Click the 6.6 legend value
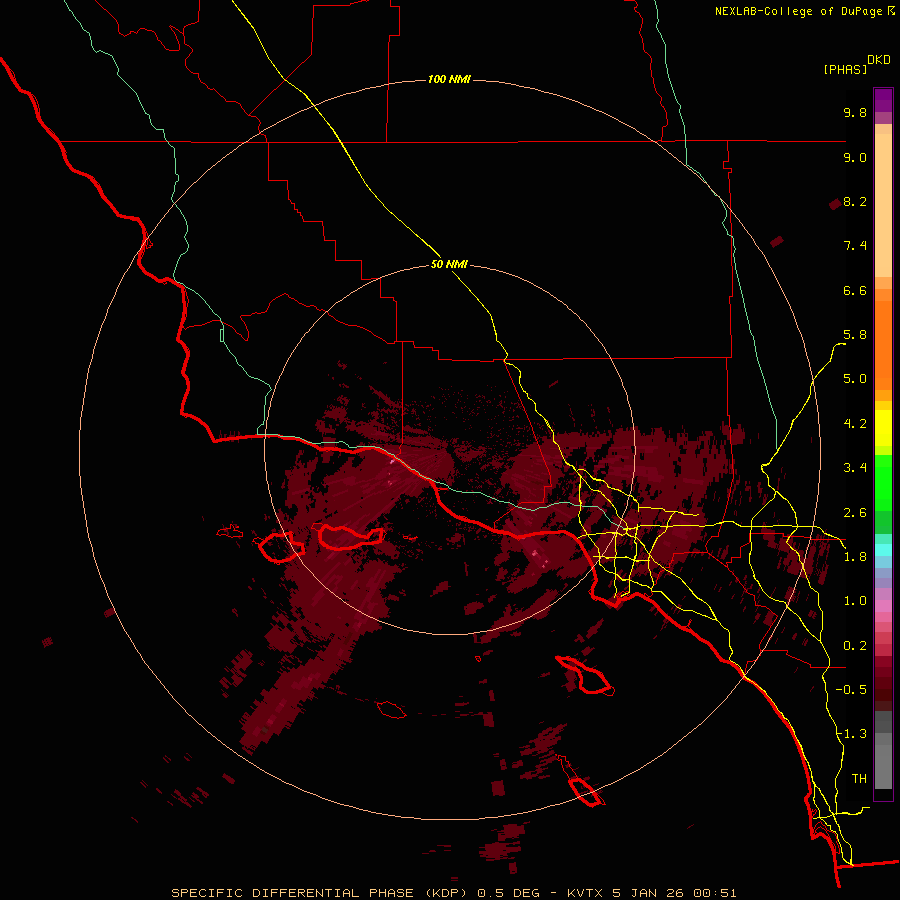The image size is (900, 900). 855,290
